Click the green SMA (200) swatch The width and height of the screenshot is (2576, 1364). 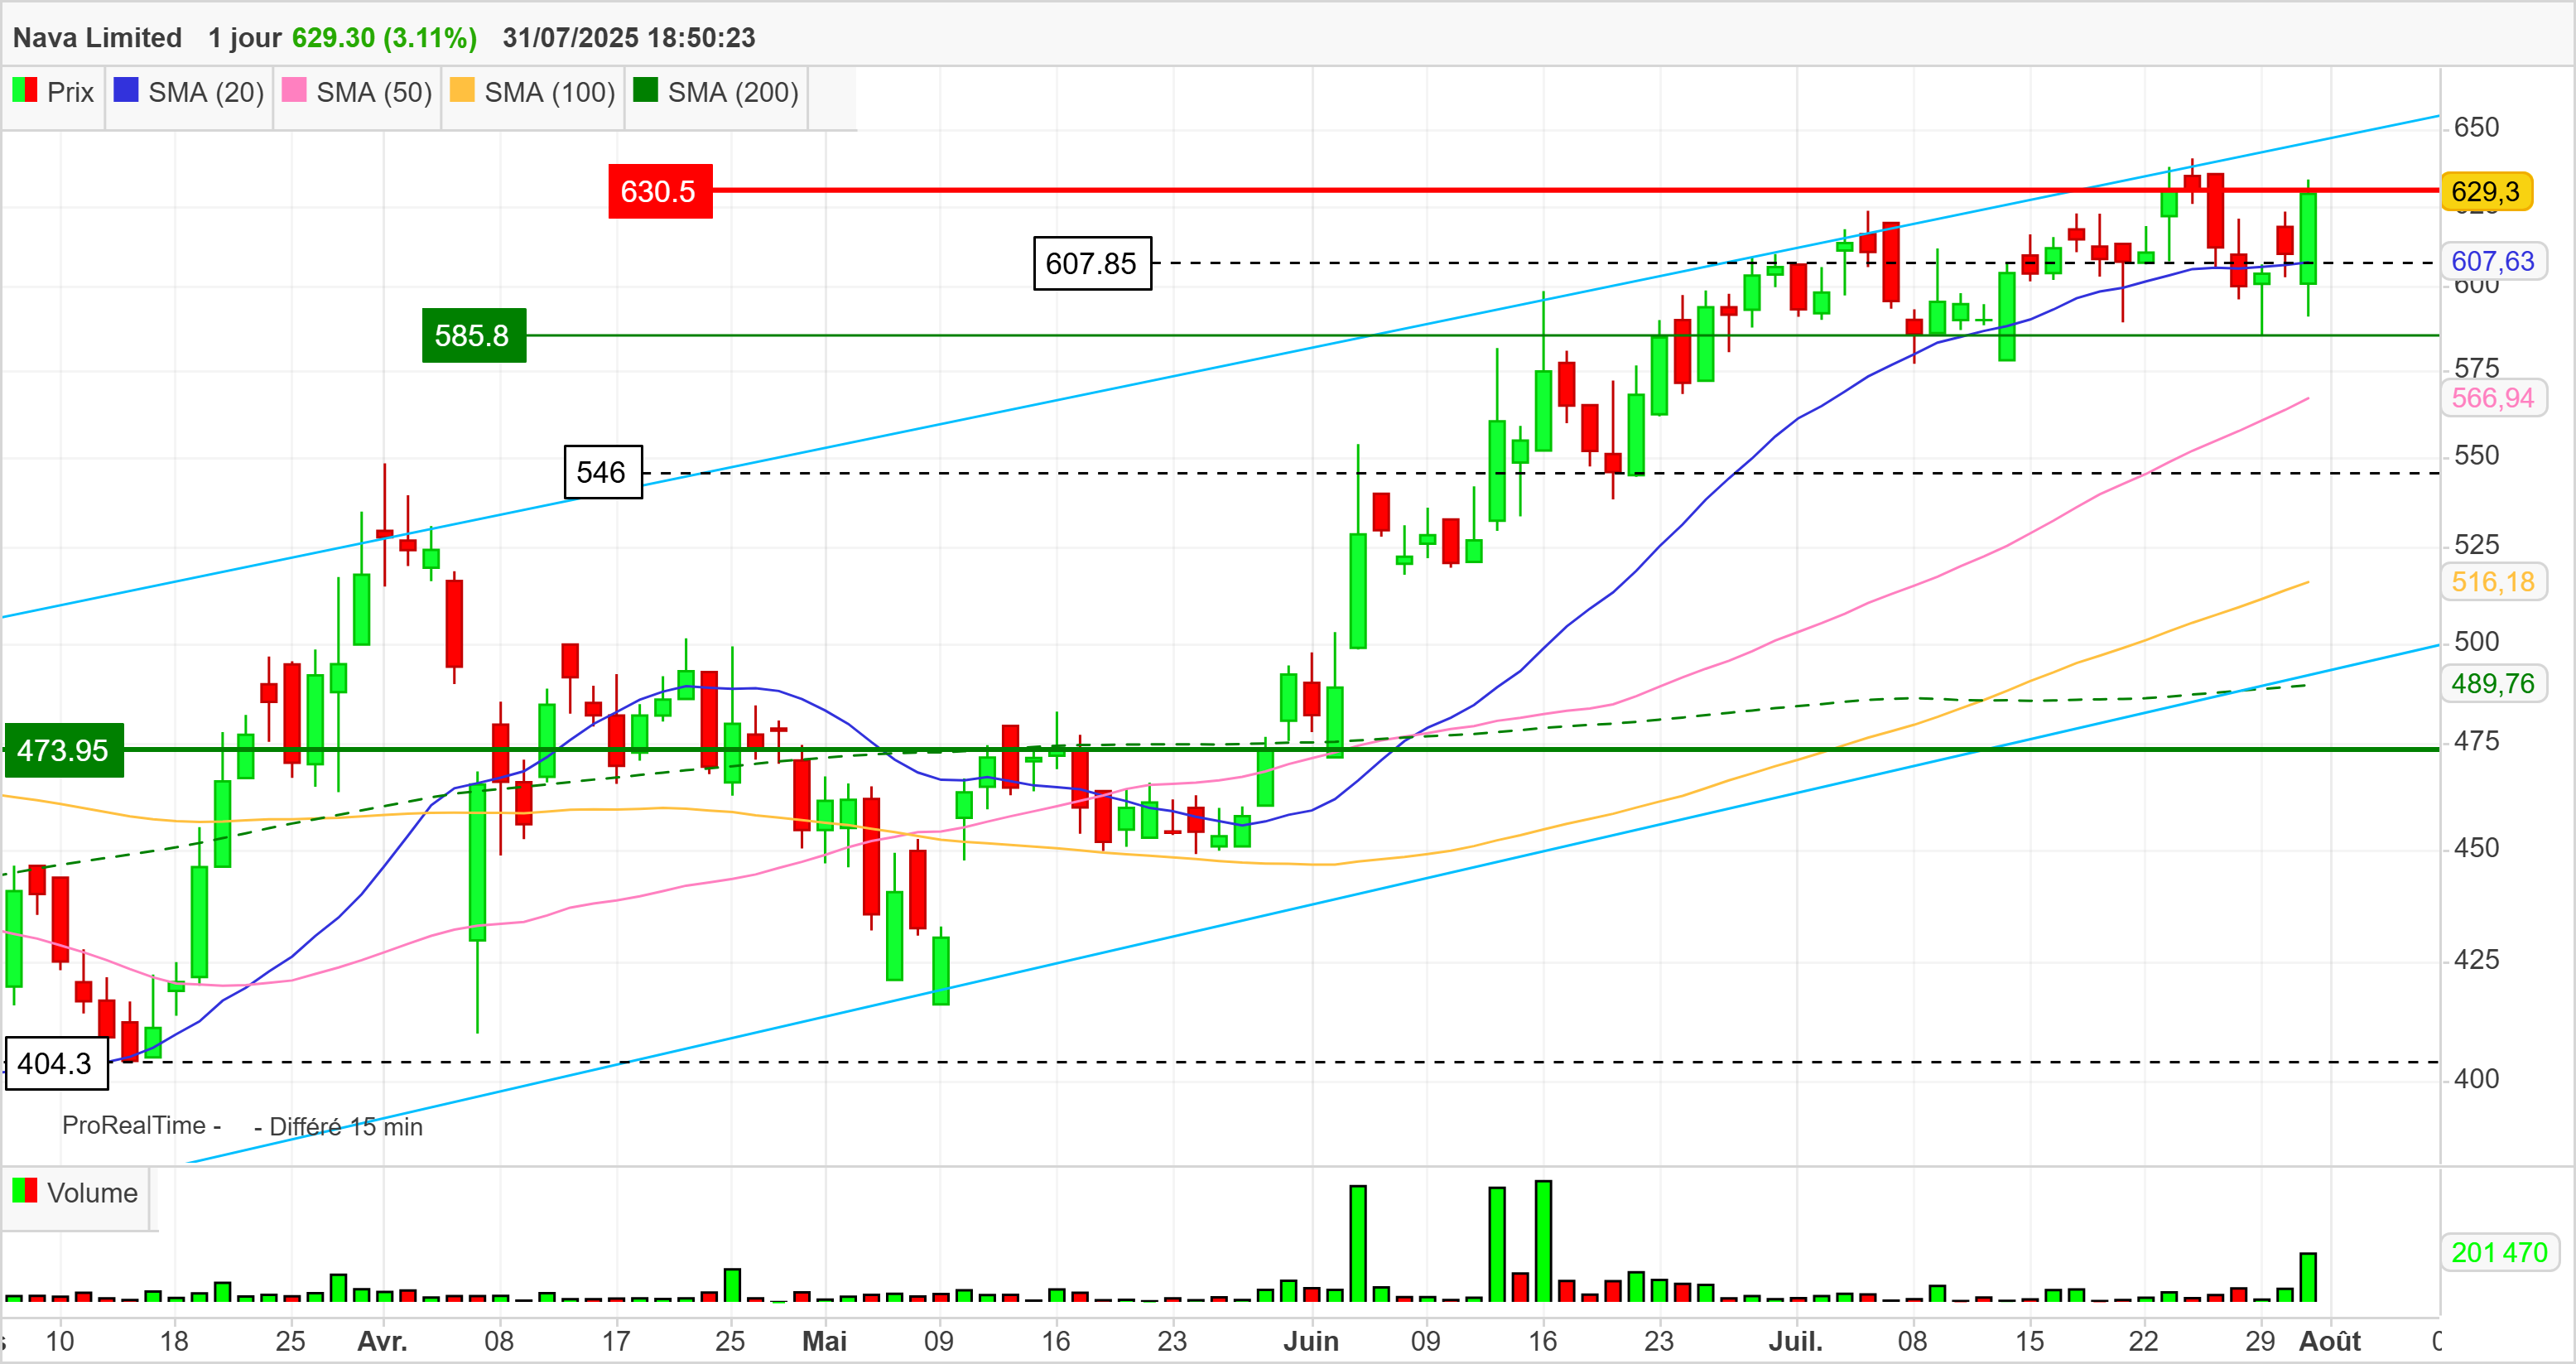(646, 90)
